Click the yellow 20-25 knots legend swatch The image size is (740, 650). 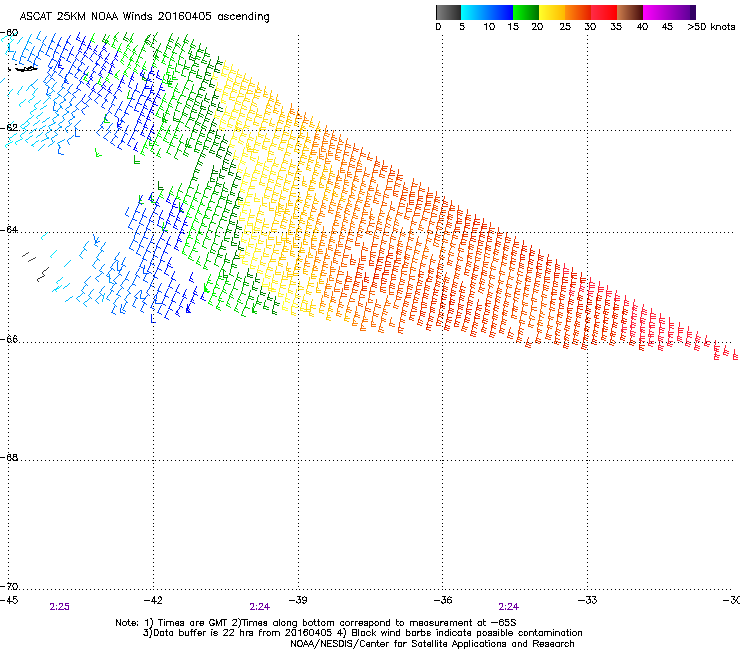point(552,12)
